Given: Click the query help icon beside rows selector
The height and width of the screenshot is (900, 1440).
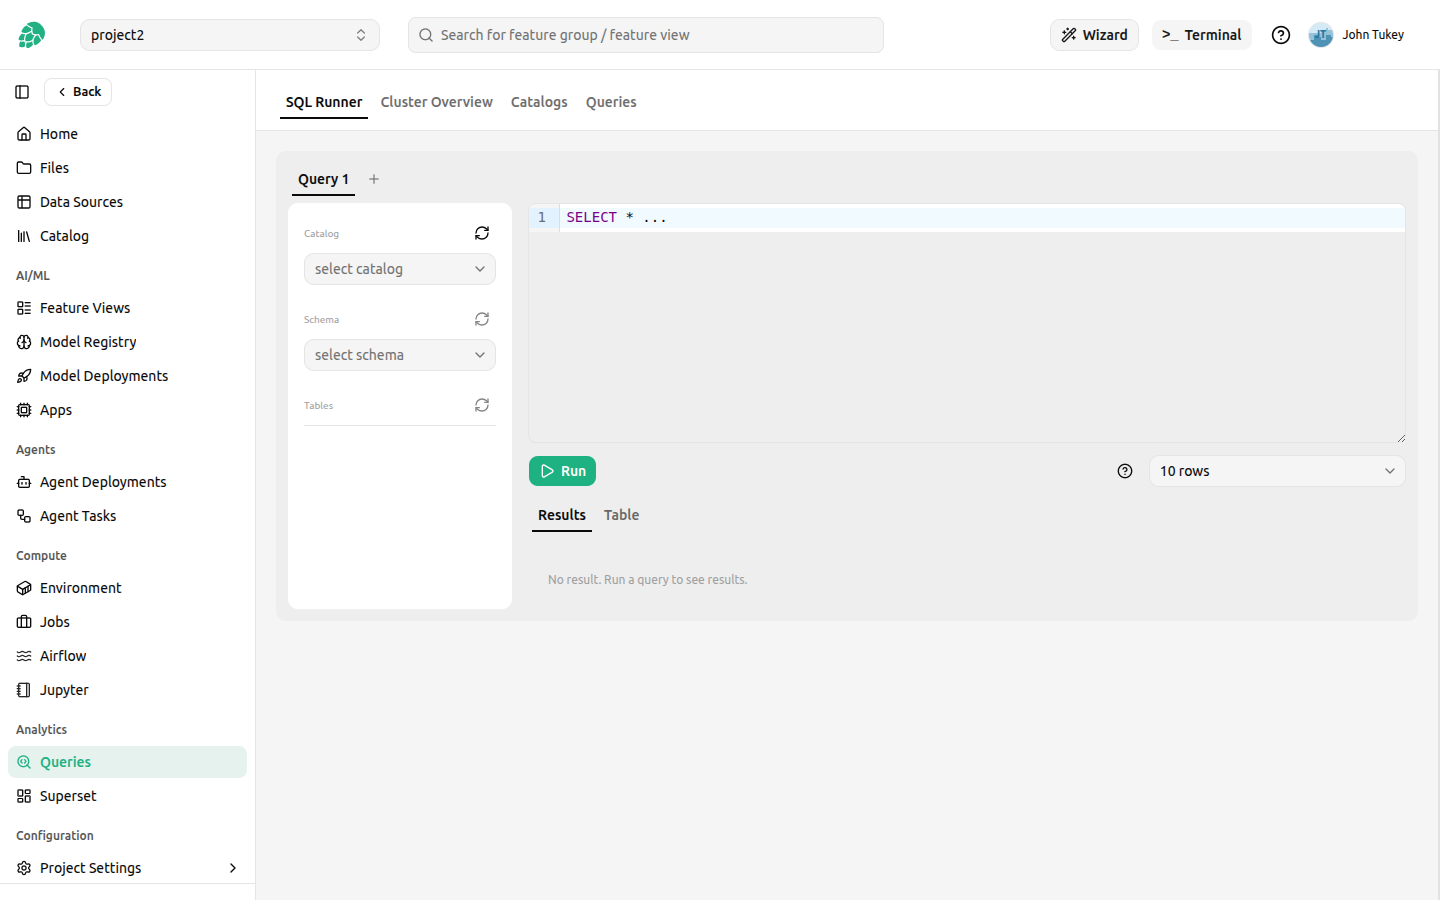Looking at the screenshot, I should click(x=1125, y=471).
